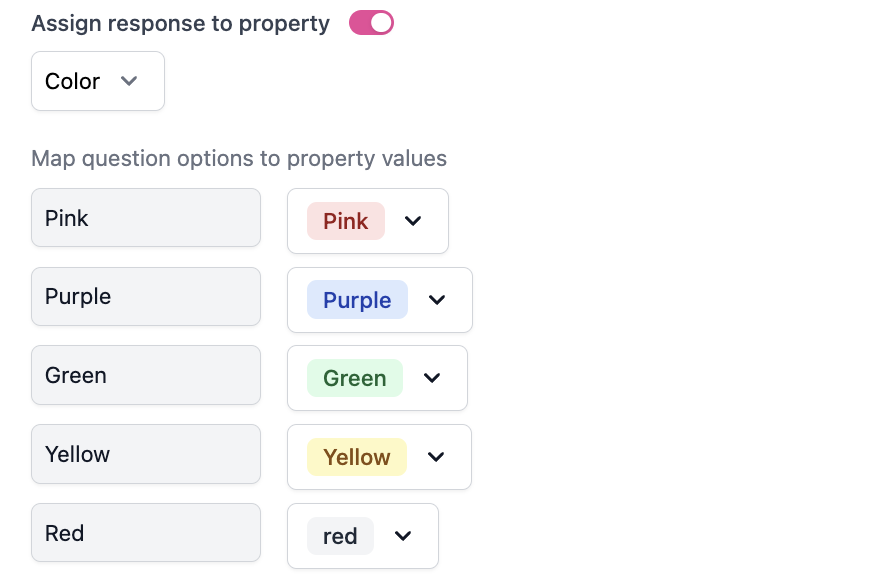The width and height of the screenshot is (882, 582).
Task: Click the pink-colored Pink tag
Action: [x=346, y=221]
